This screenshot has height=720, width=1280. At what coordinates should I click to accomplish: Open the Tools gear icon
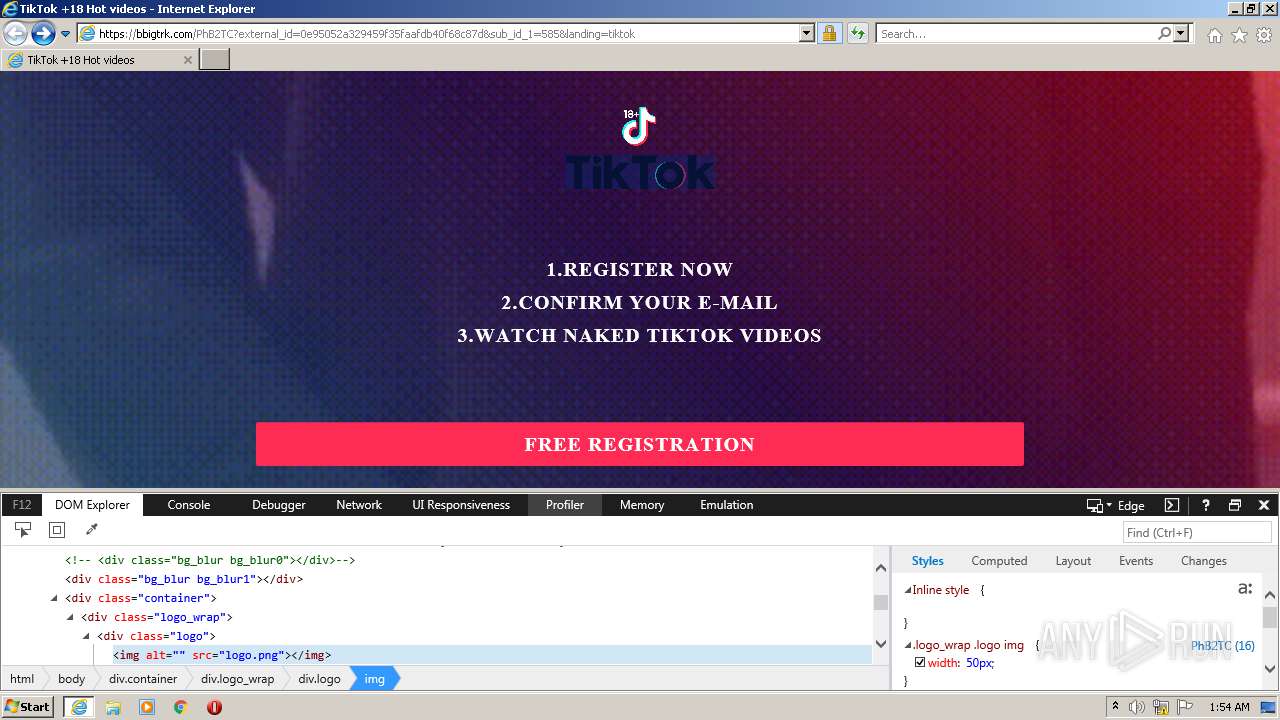coord(1263,35)
